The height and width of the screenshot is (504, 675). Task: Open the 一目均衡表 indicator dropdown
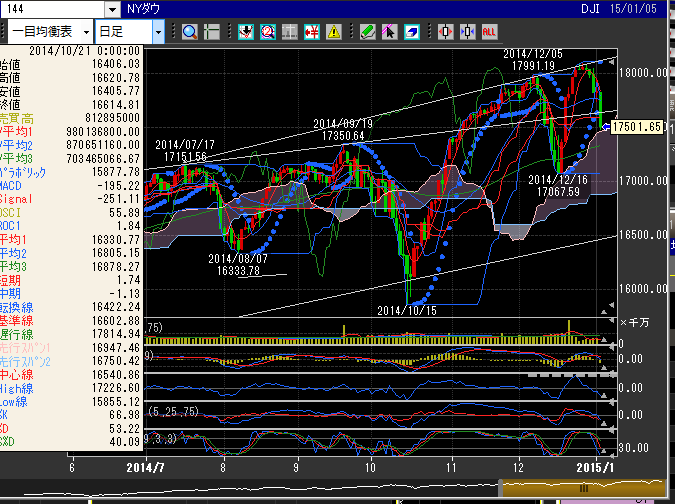coord(84,32)
